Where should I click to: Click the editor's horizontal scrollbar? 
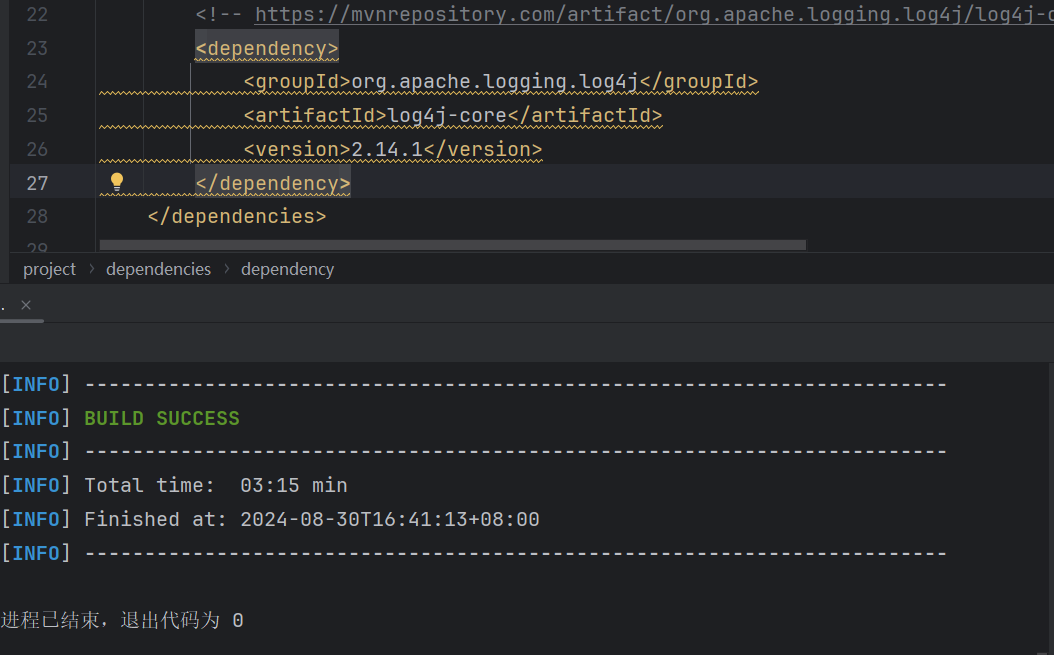(x=452, y=244)
